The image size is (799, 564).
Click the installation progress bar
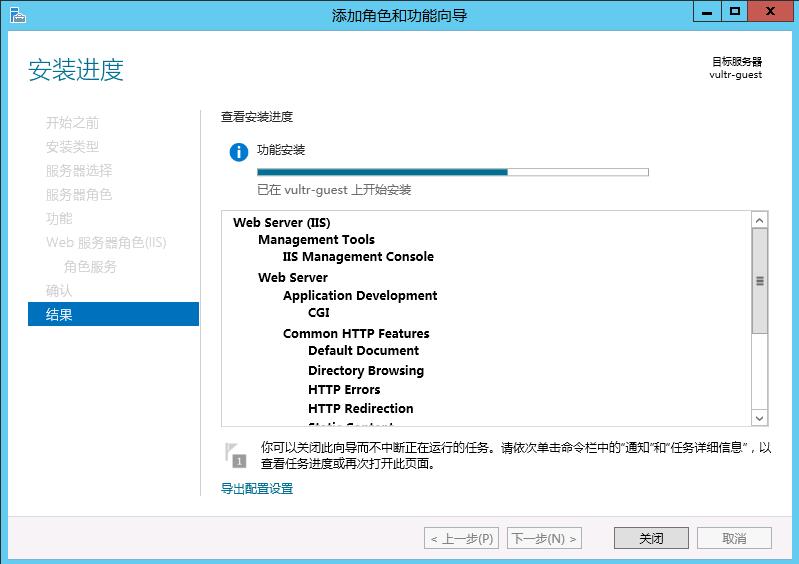click(x=452, y=172)
